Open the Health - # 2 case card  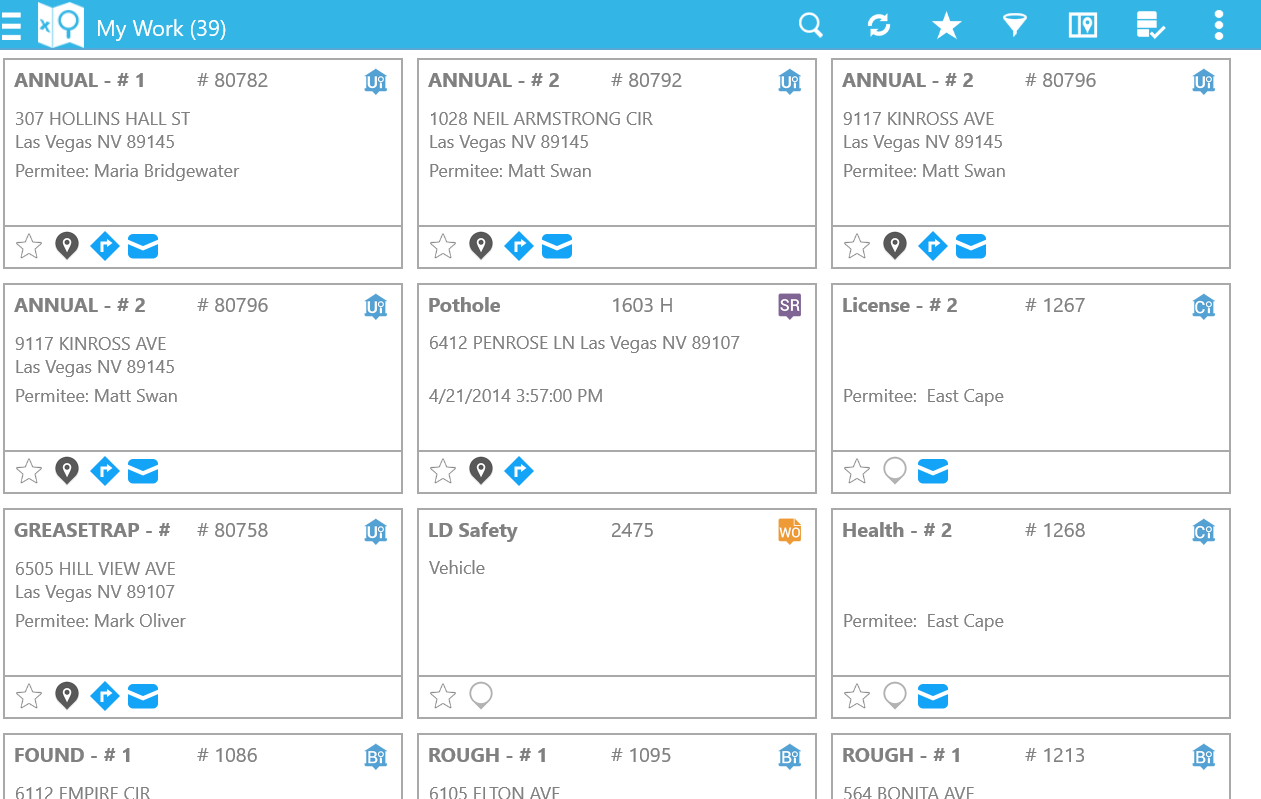click(1030, 590)
